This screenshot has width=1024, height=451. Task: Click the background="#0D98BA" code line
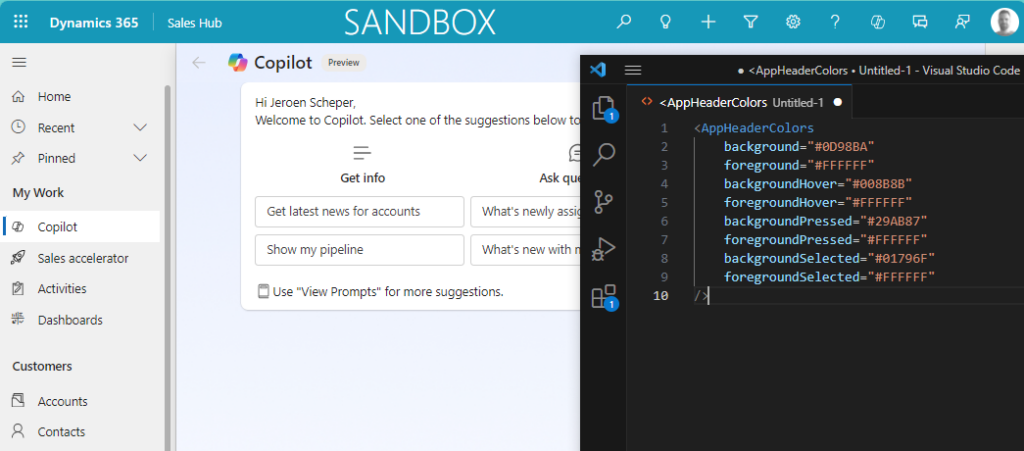pos(799,146)
